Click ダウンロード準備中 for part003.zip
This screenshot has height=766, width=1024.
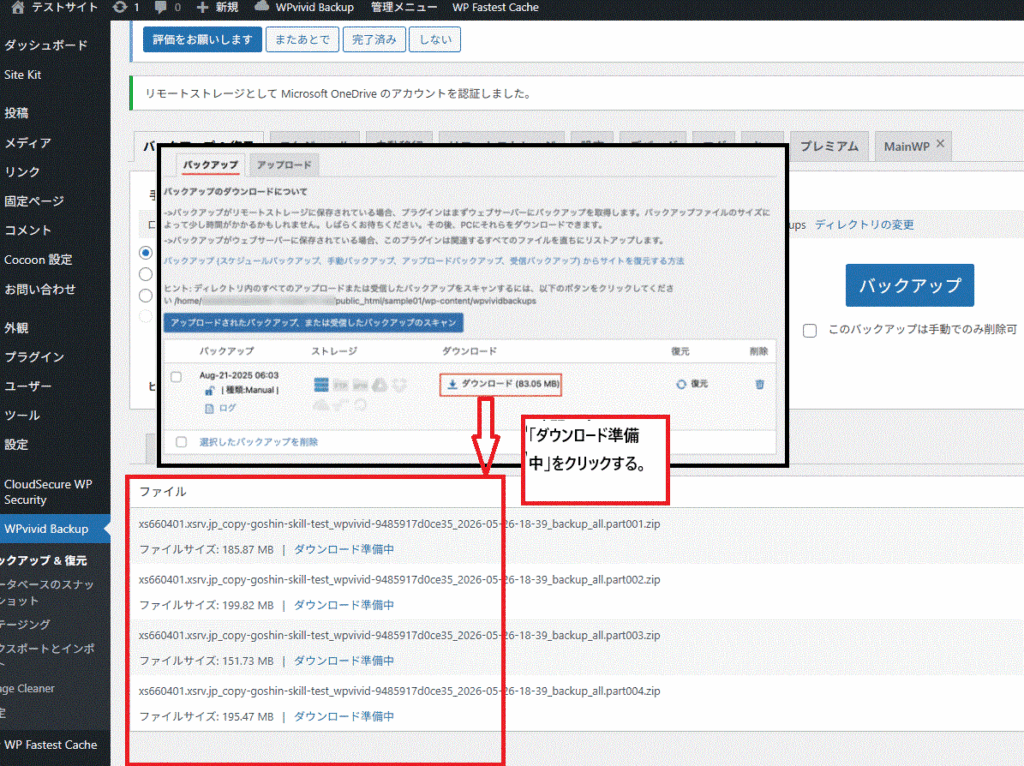tap(344, 660)
